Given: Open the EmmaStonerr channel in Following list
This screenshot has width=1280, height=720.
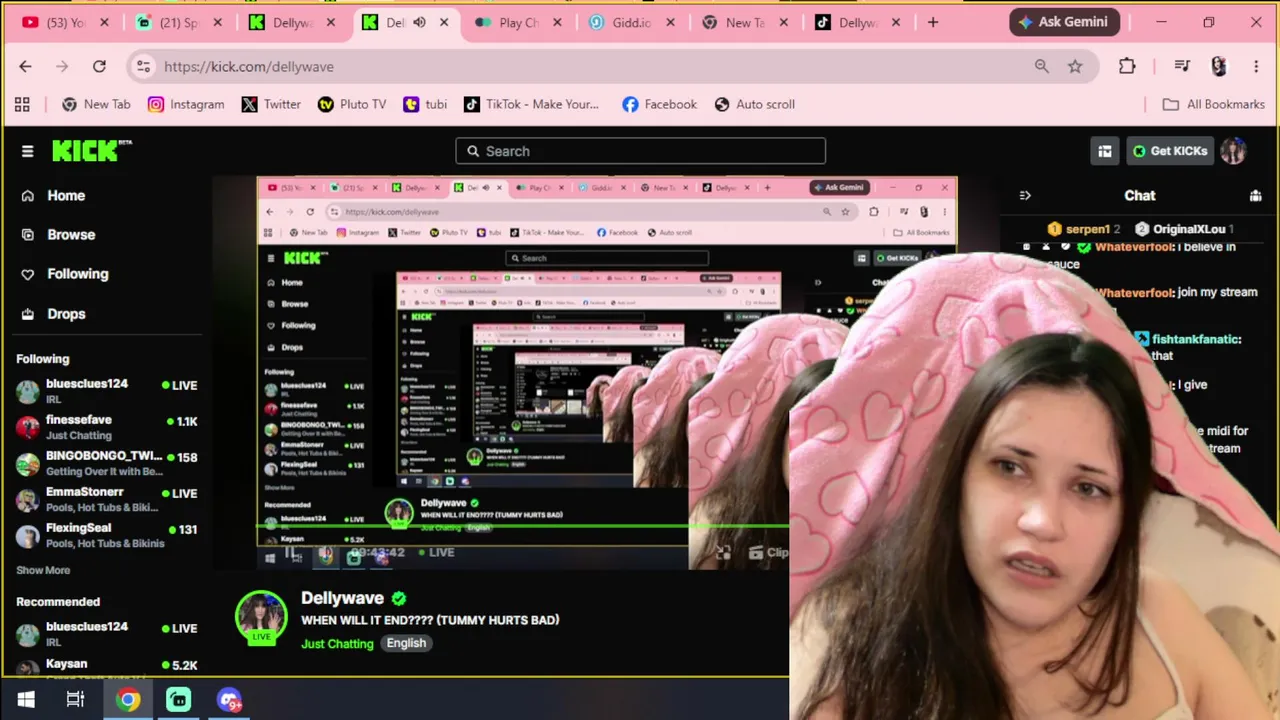Looking at the screenshot, I should point(106,499).
